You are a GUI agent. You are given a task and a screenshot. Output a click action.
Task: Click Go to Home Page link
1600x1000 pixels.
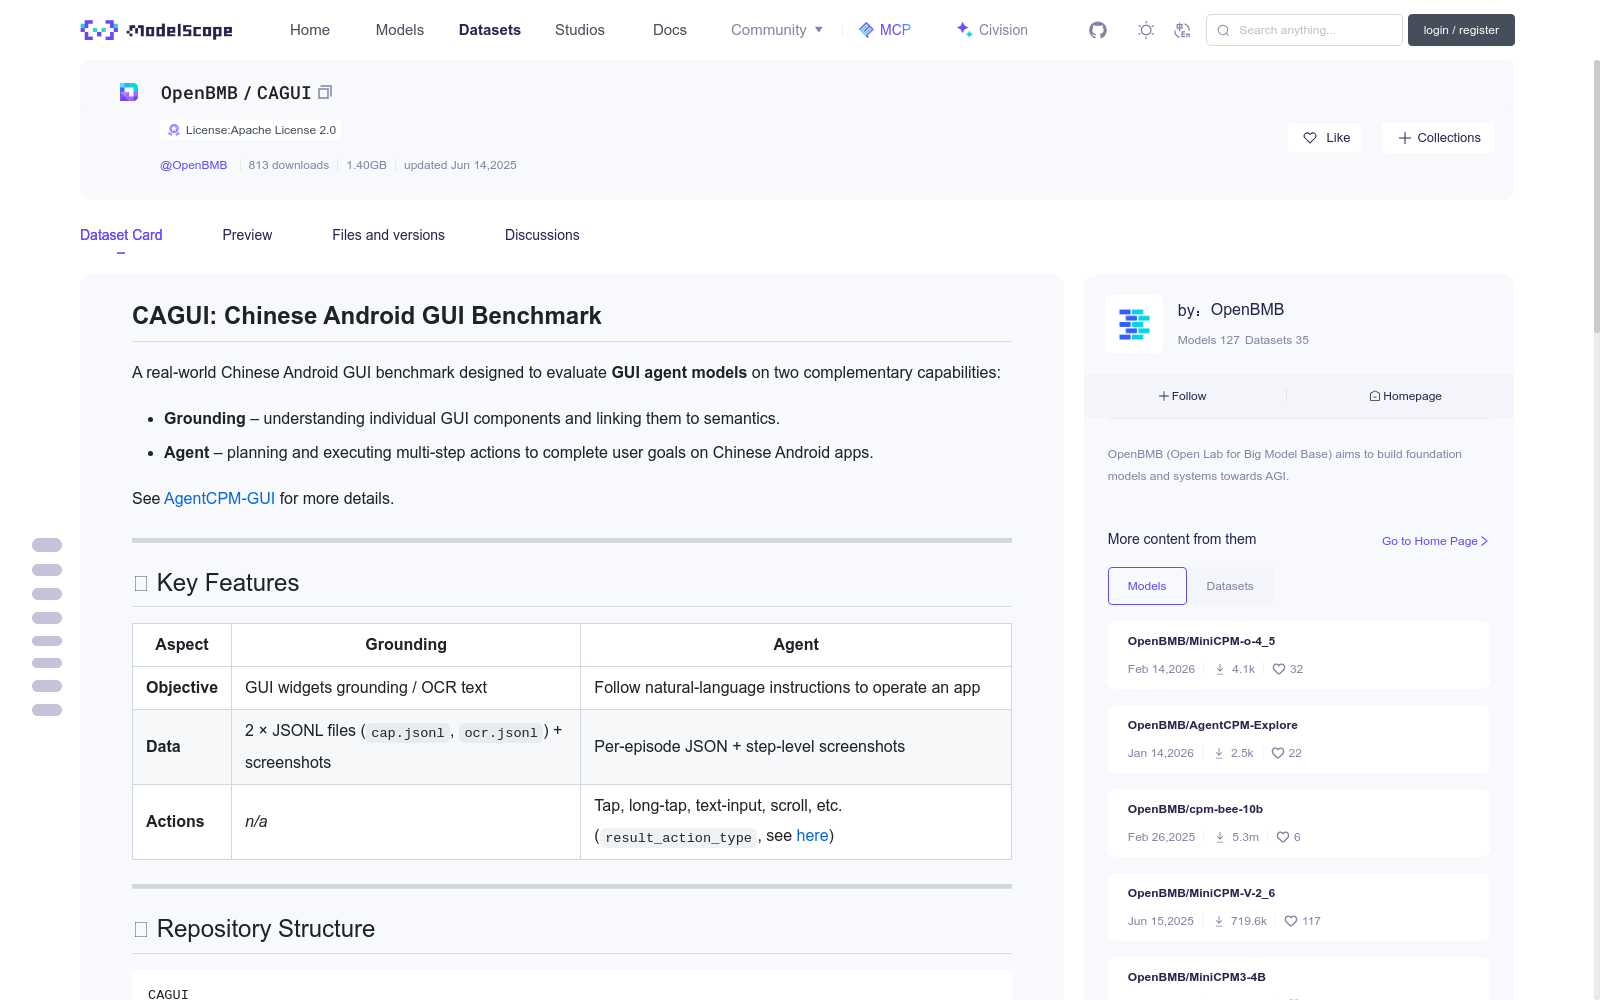[x=1435, y=541]
